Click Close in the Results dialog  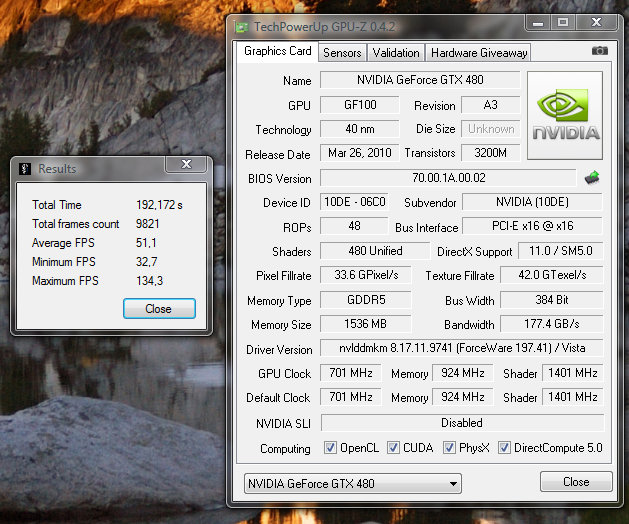159,309
